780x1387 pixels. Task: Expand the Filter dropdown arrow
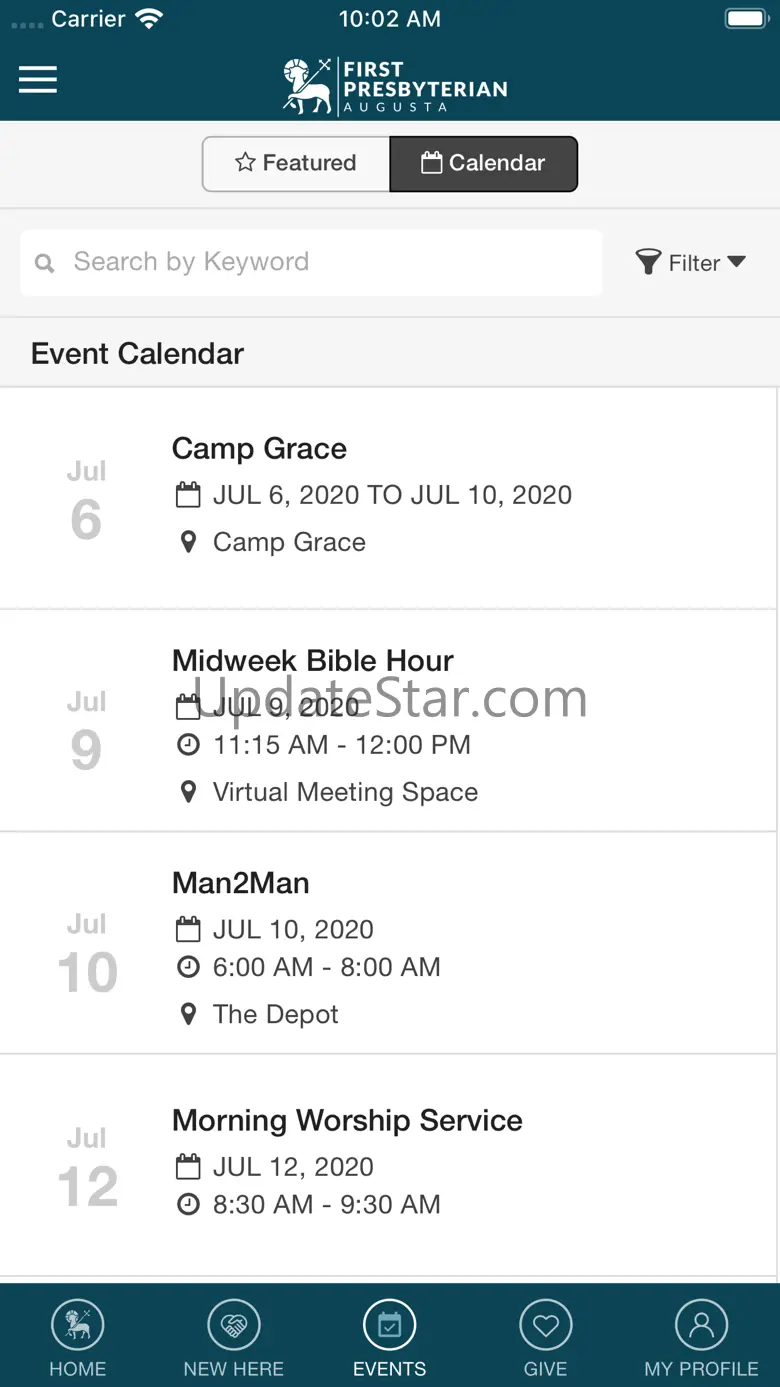click(736, 262)
